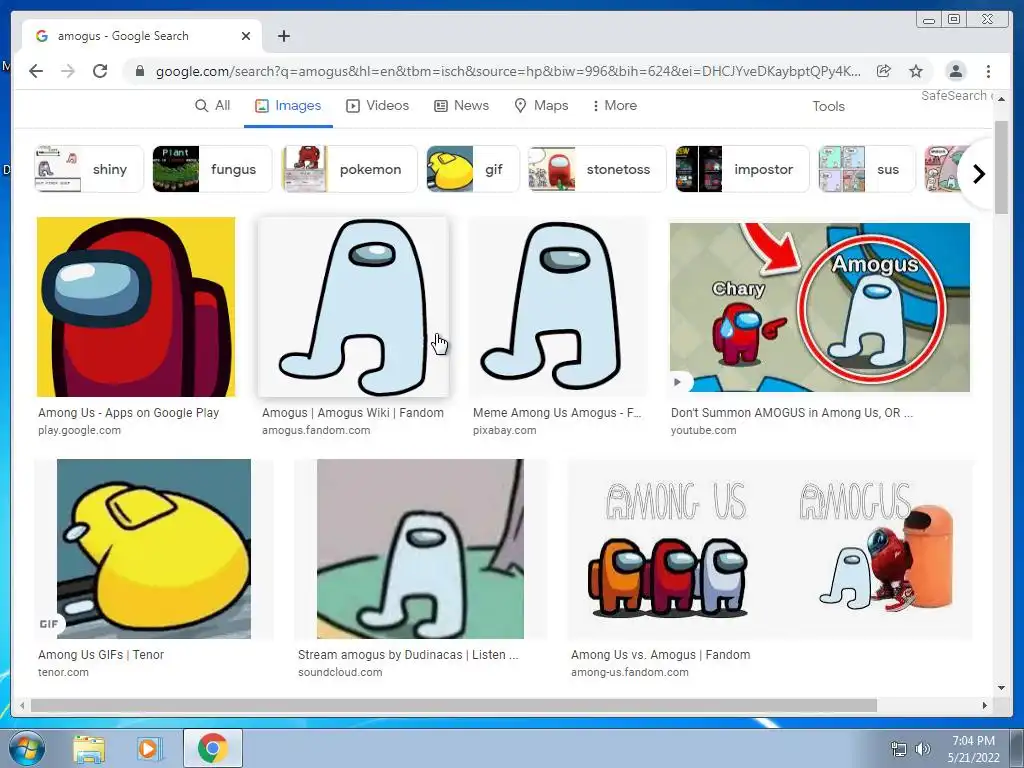Click the vertical scrollbar down arrow

tap(1001, 687)
